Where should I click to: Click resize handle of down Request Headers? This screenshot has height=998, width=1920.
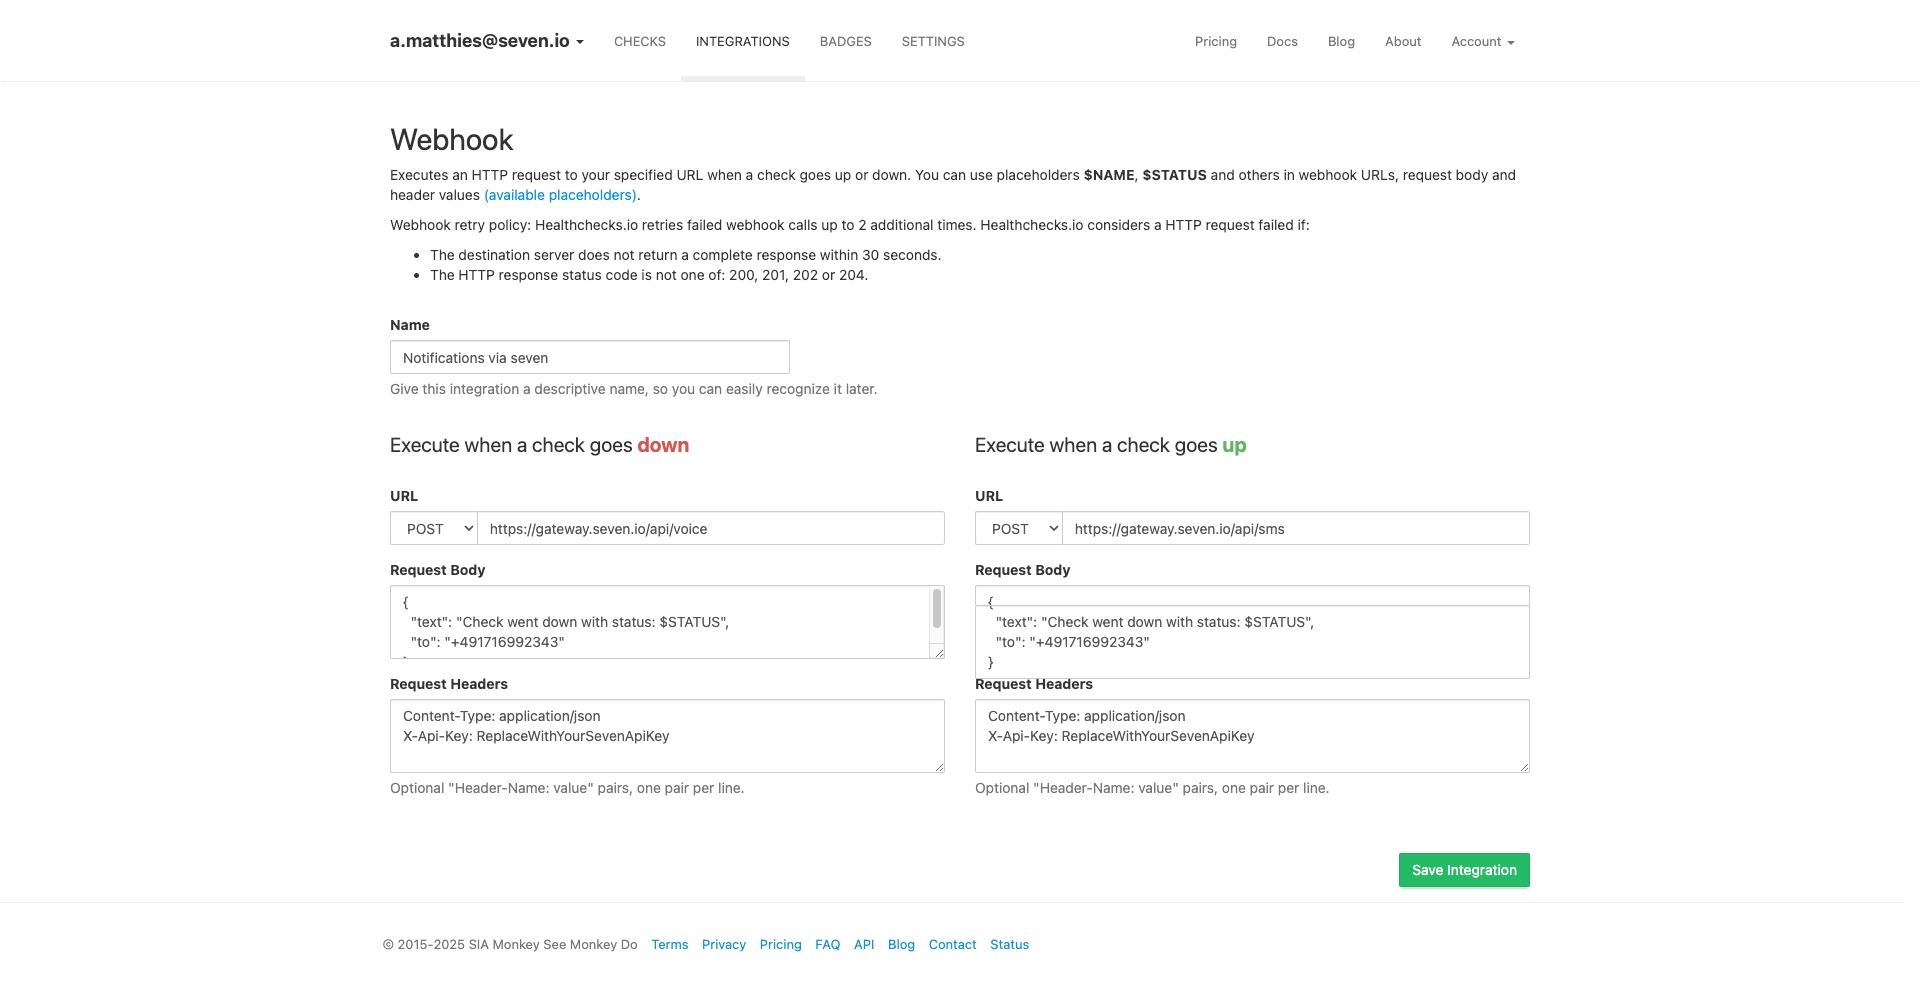[939, 767]
